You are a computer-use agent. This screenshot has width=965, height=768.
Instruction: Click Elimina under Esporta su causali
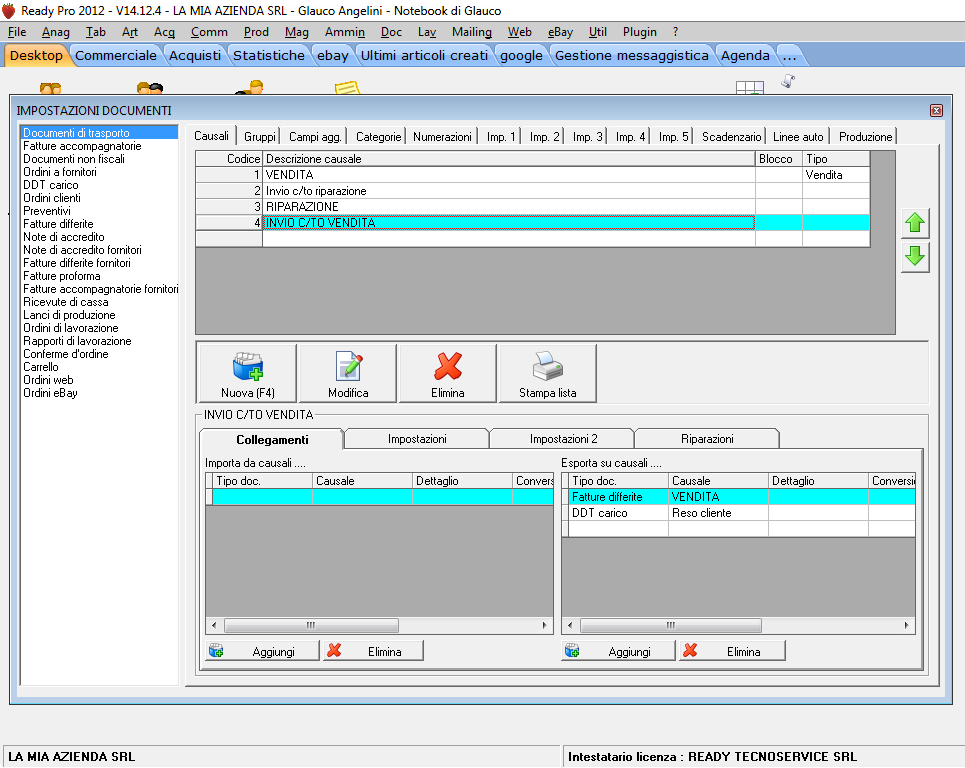(x=732, y=651)
